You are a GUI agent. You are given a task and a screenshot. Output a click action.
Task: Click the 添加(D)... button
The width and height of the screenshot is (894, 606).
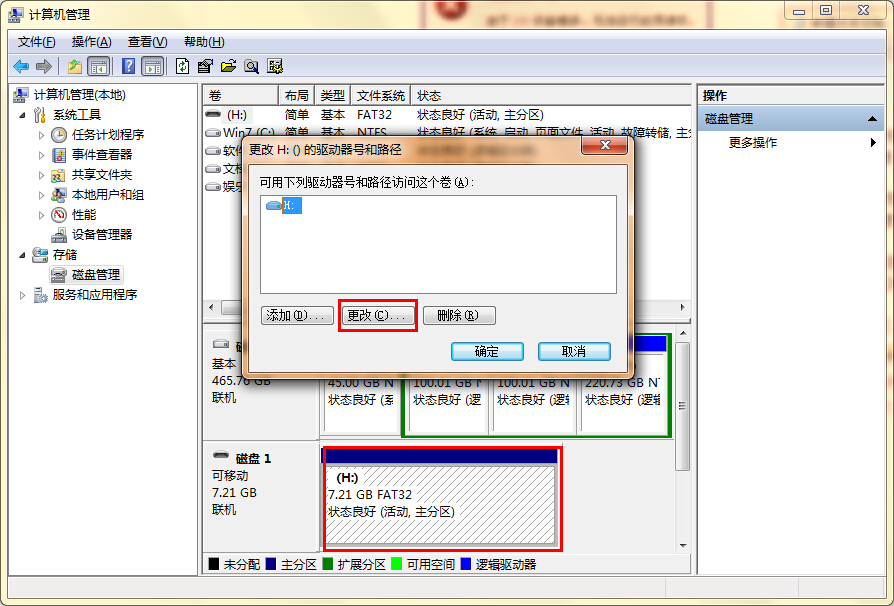pyautogui.click(x=297, y=315)
